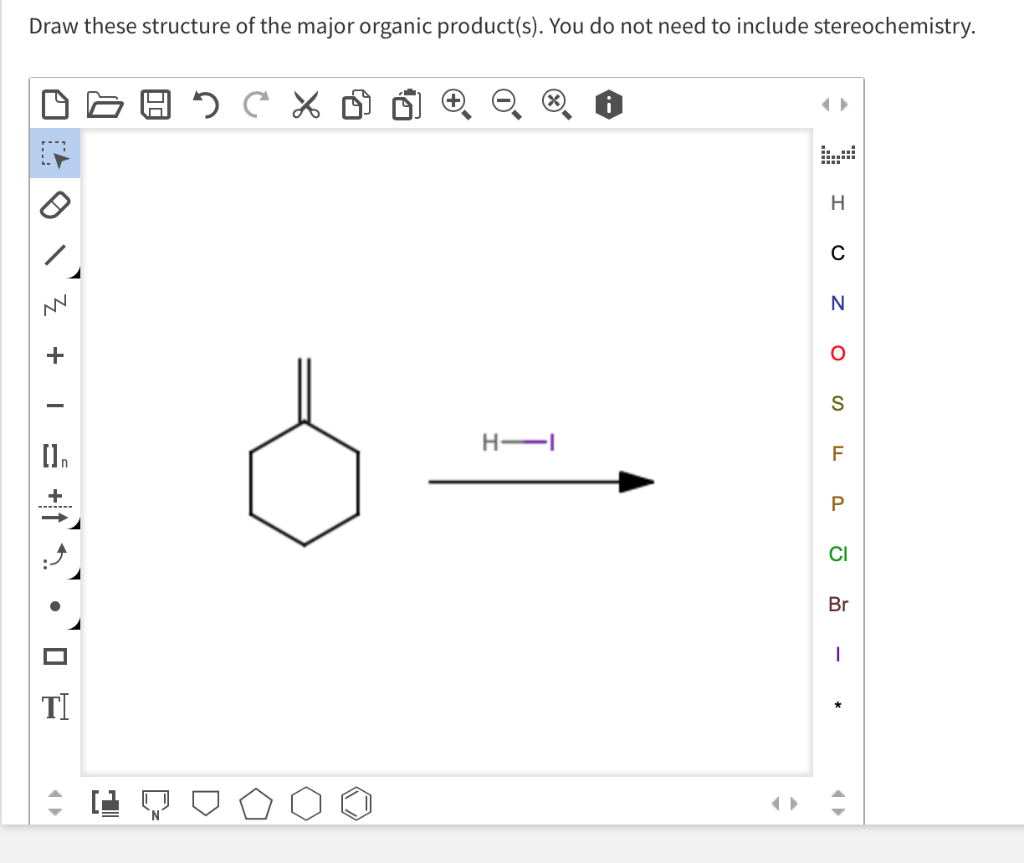Undo the last drawing action
Image resolution: width=1024 pixels, height=863 pixels.
(204, 103)
